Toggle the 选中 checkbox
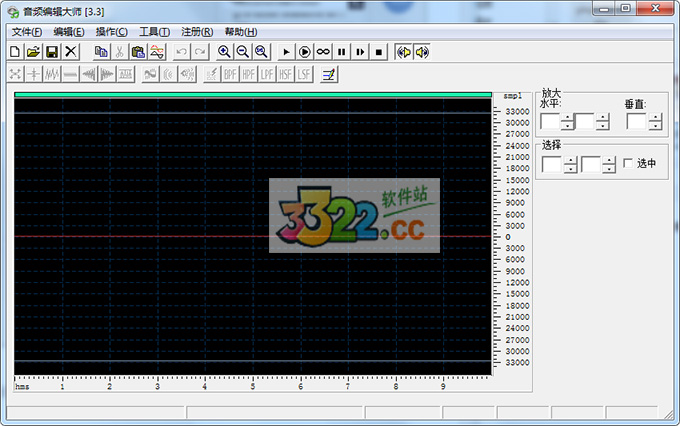 tap(628, 163)
